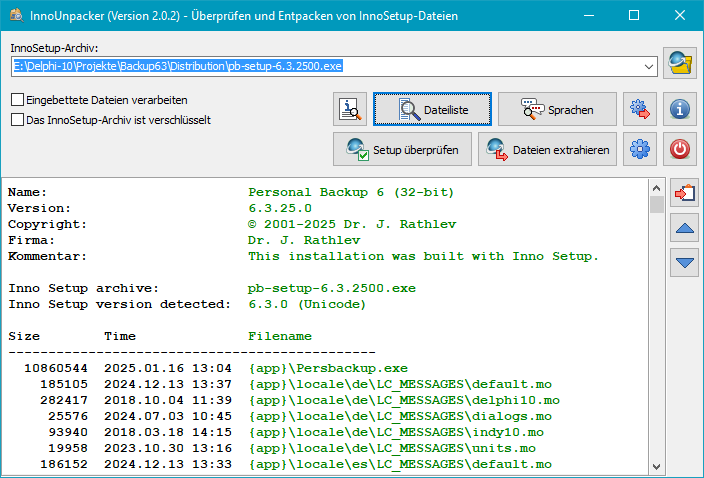Click the Dateiliste button
704x478 pixels.
(432, 109)
